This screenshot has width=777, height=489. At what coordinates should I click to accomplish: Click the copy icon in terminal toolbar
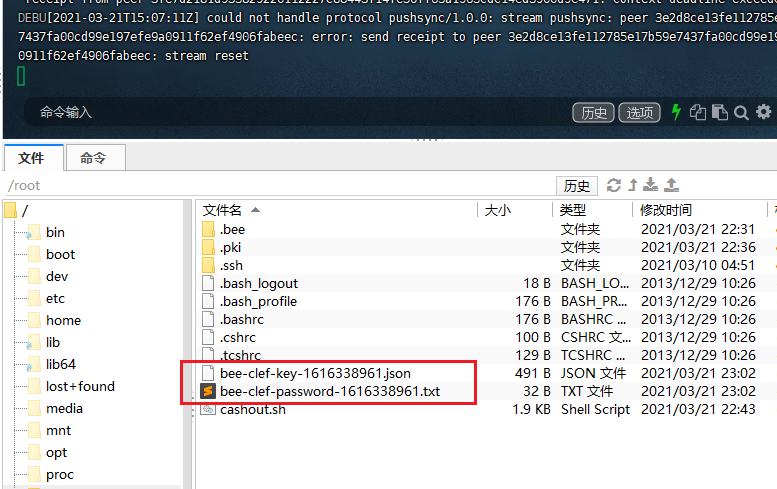tap(698, 112)
